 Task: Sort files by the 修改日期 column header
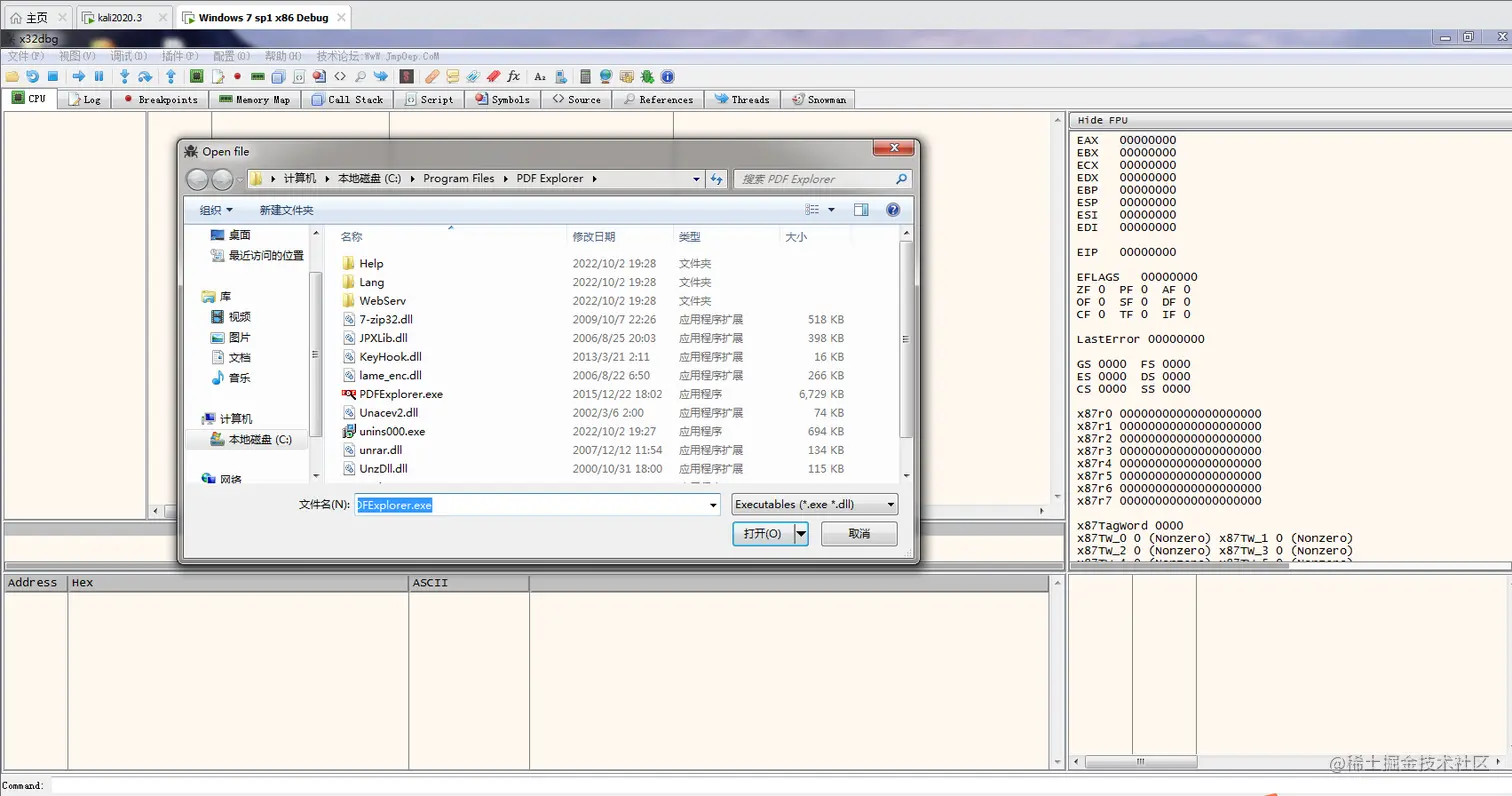click(x=594, y=237)
